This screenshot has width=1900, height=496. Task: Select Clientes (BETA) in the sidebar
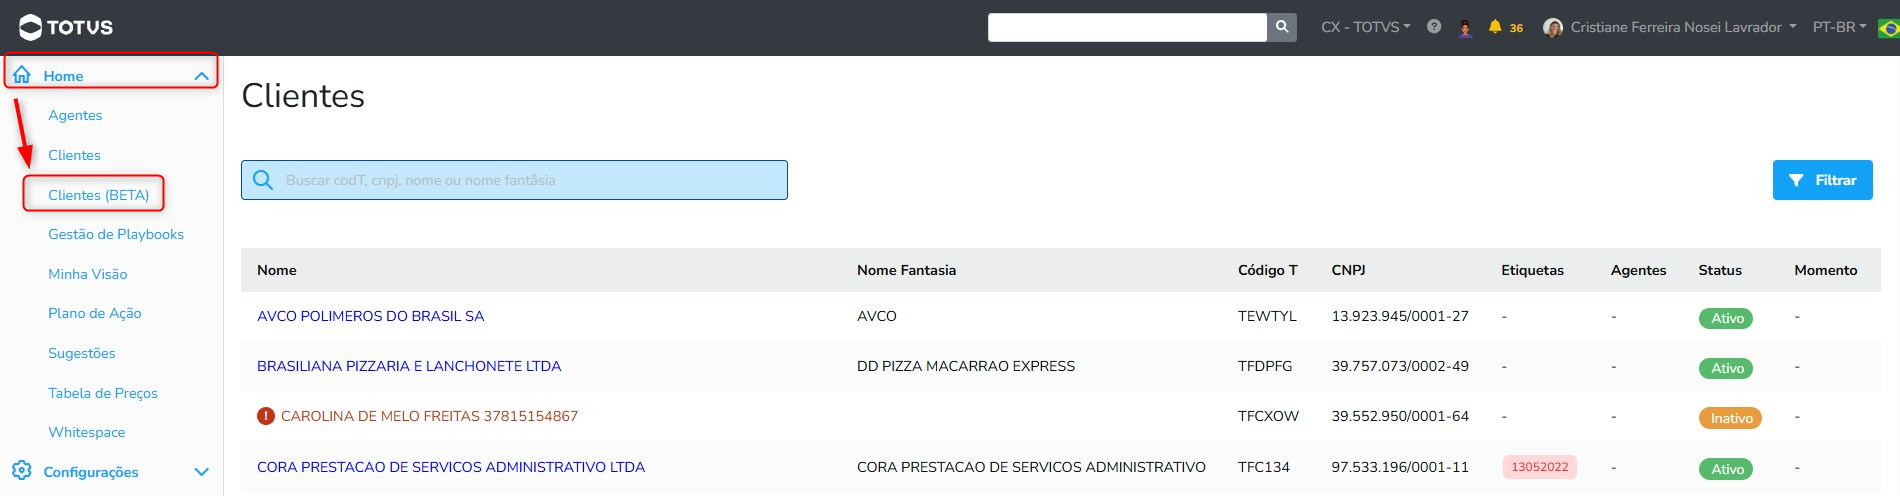coord(98,195)
